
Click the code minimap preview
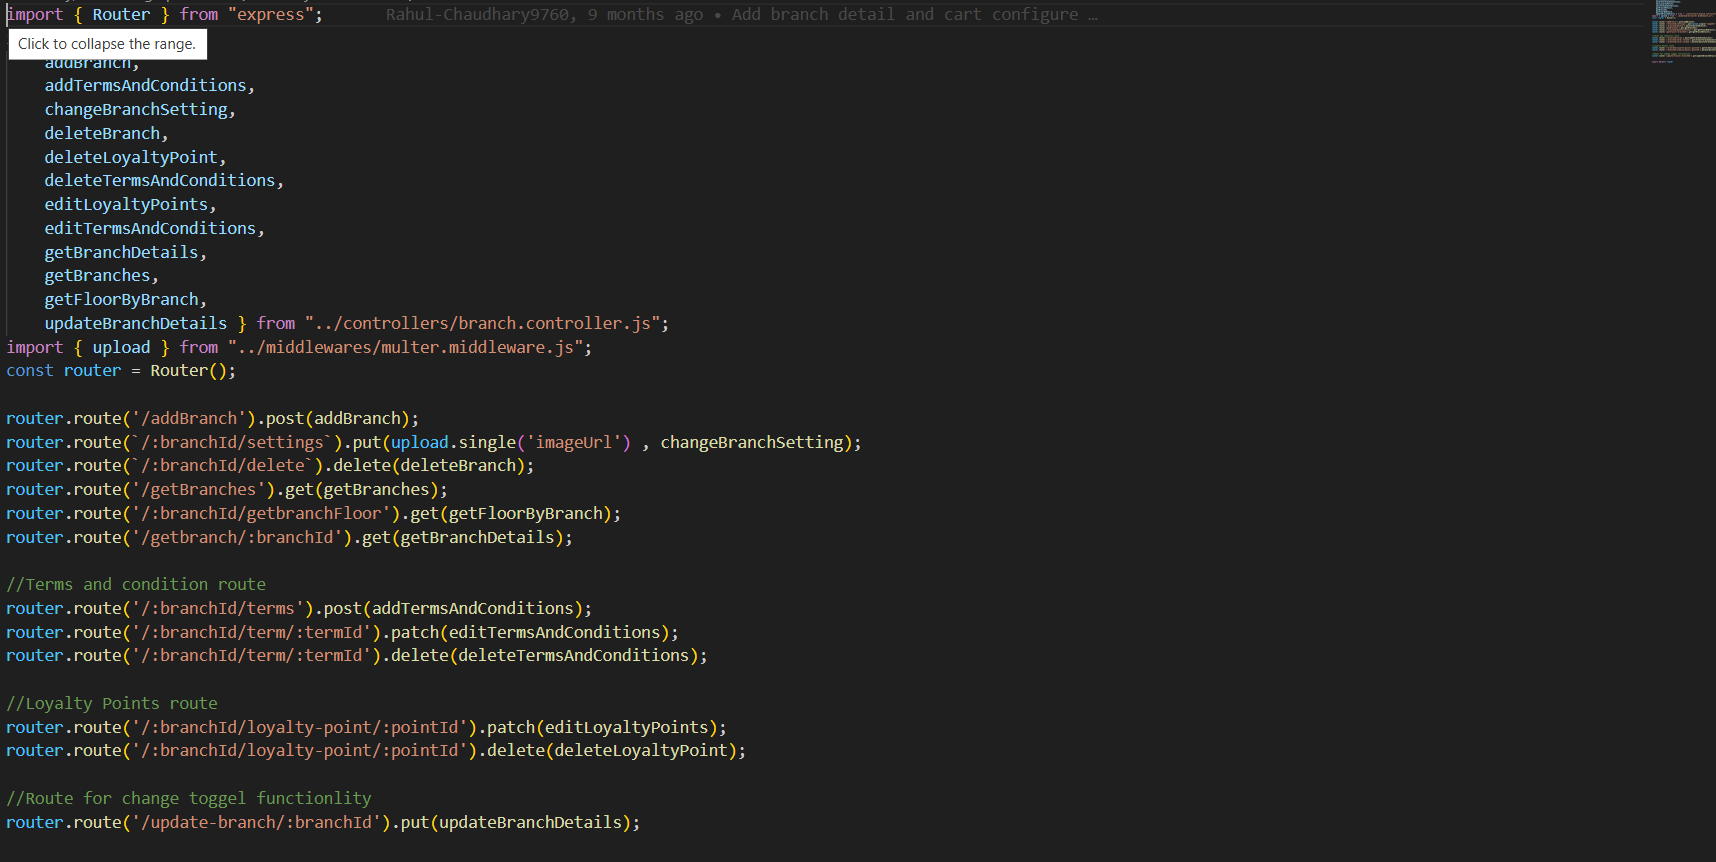1682,32
